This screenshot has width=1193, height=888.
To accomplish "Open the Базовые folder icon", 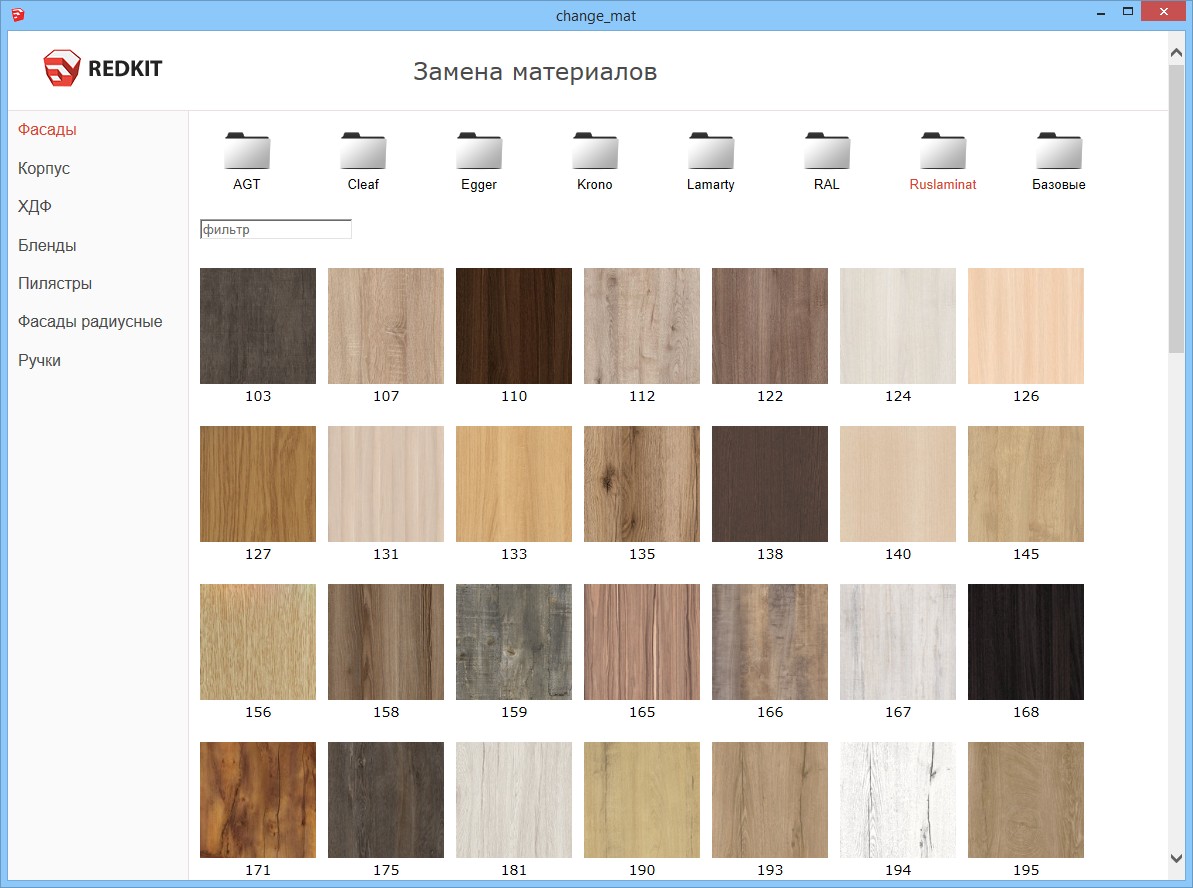I will tap(1059, 150).
